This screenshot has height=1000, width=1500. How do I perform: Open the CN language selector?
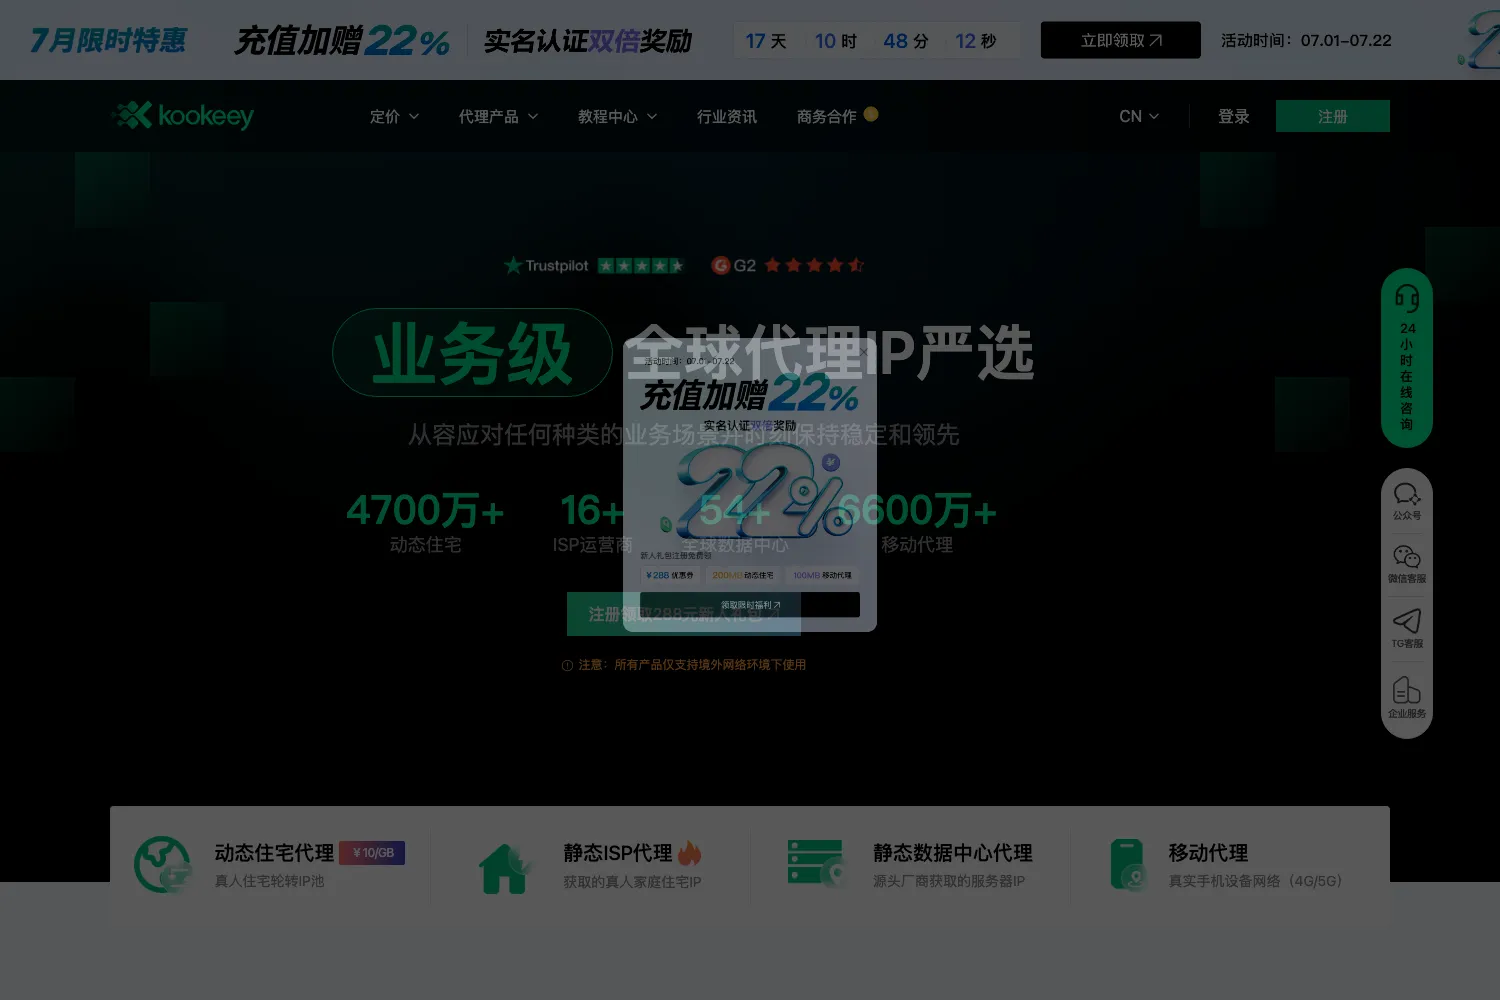pos(1139,116)
